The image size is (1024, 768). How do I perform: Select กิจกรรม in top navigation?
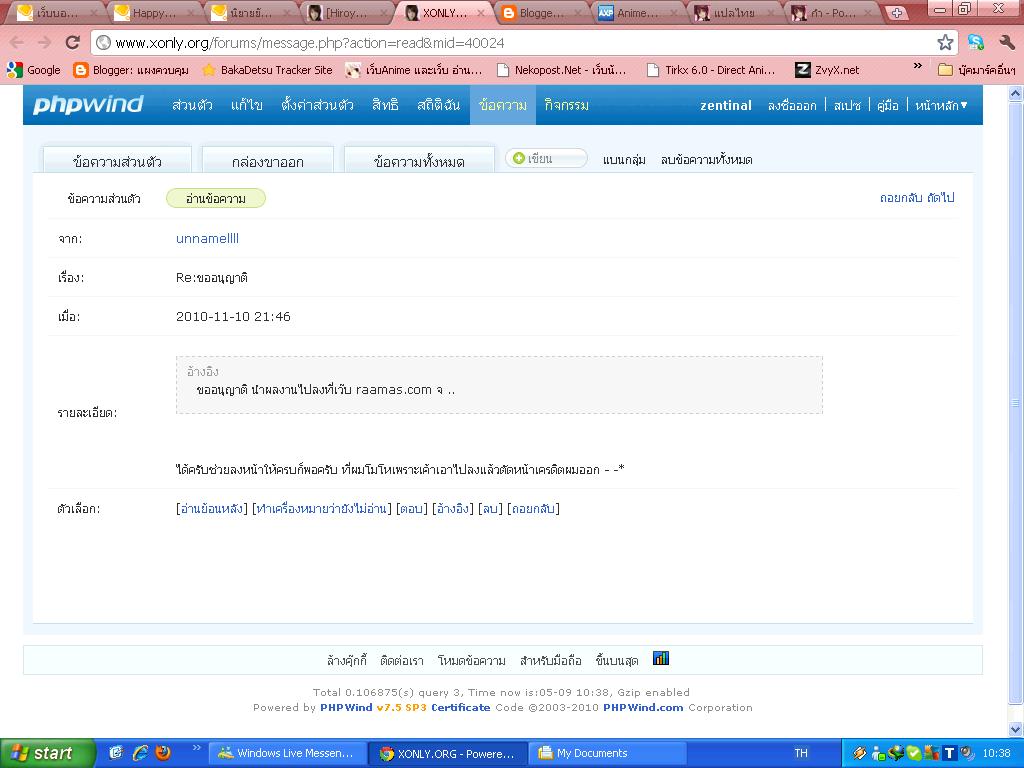tap(566, 104)
